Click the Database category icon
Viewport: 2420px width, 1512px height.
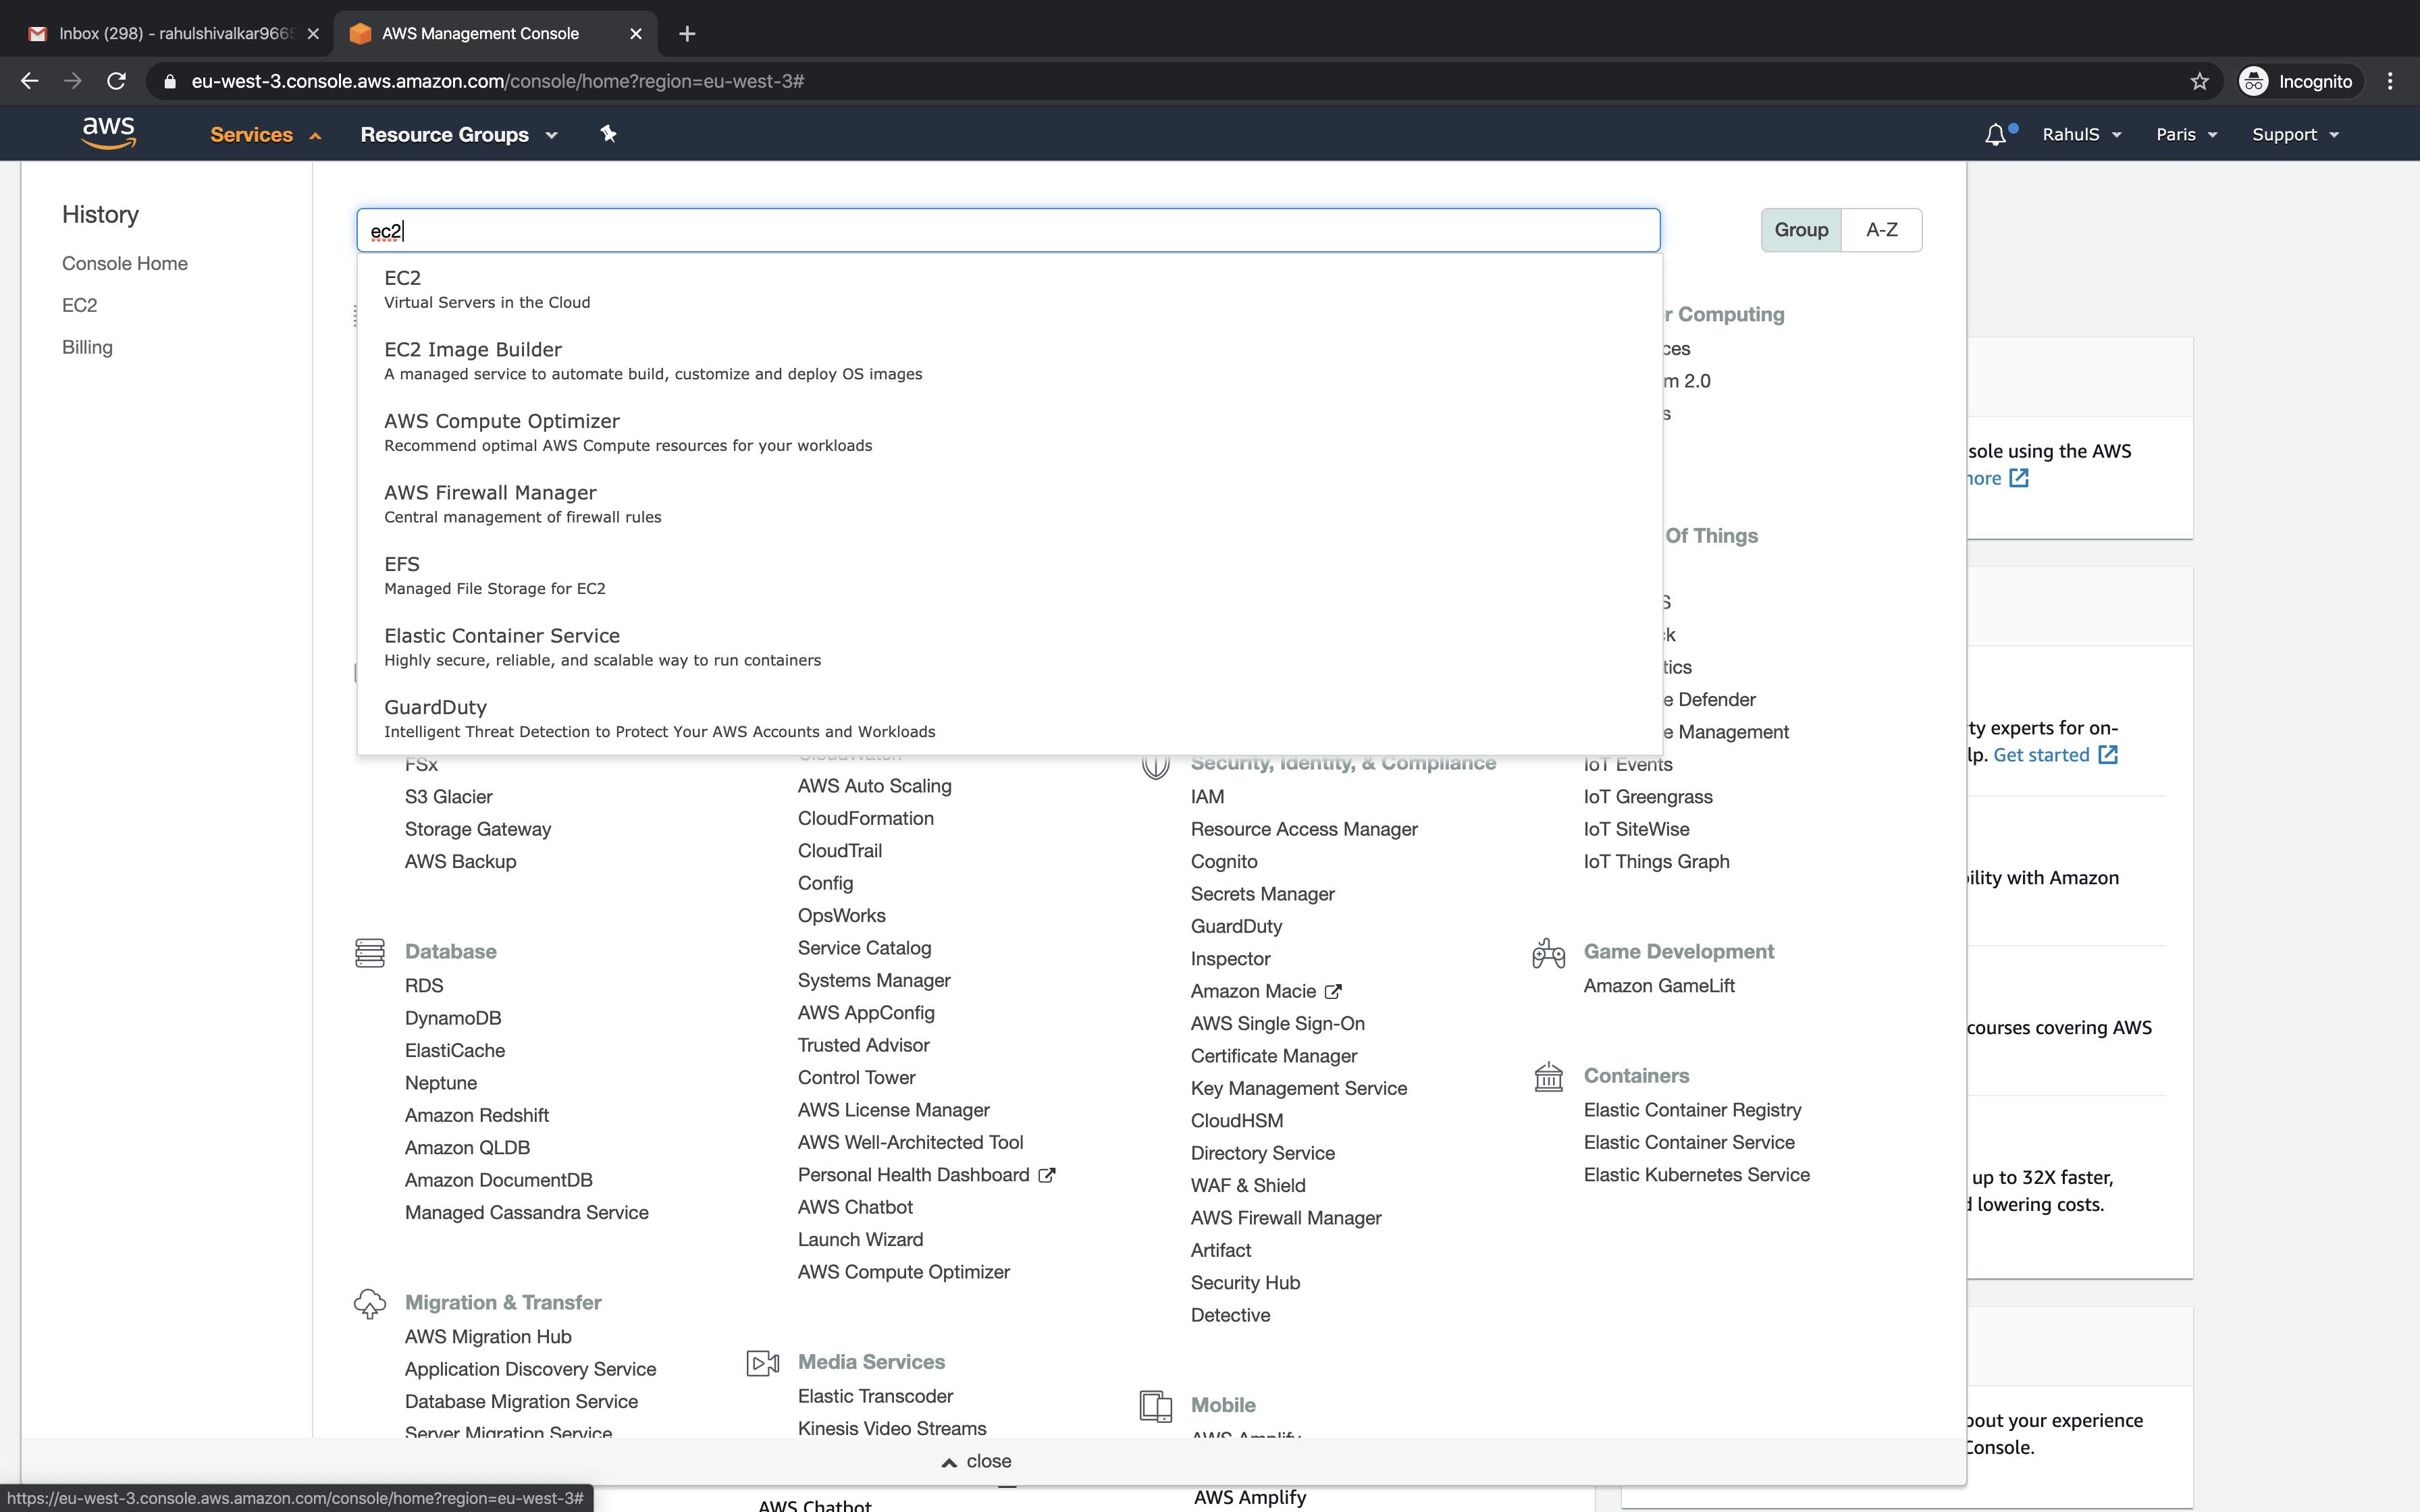tap(371, 952)
